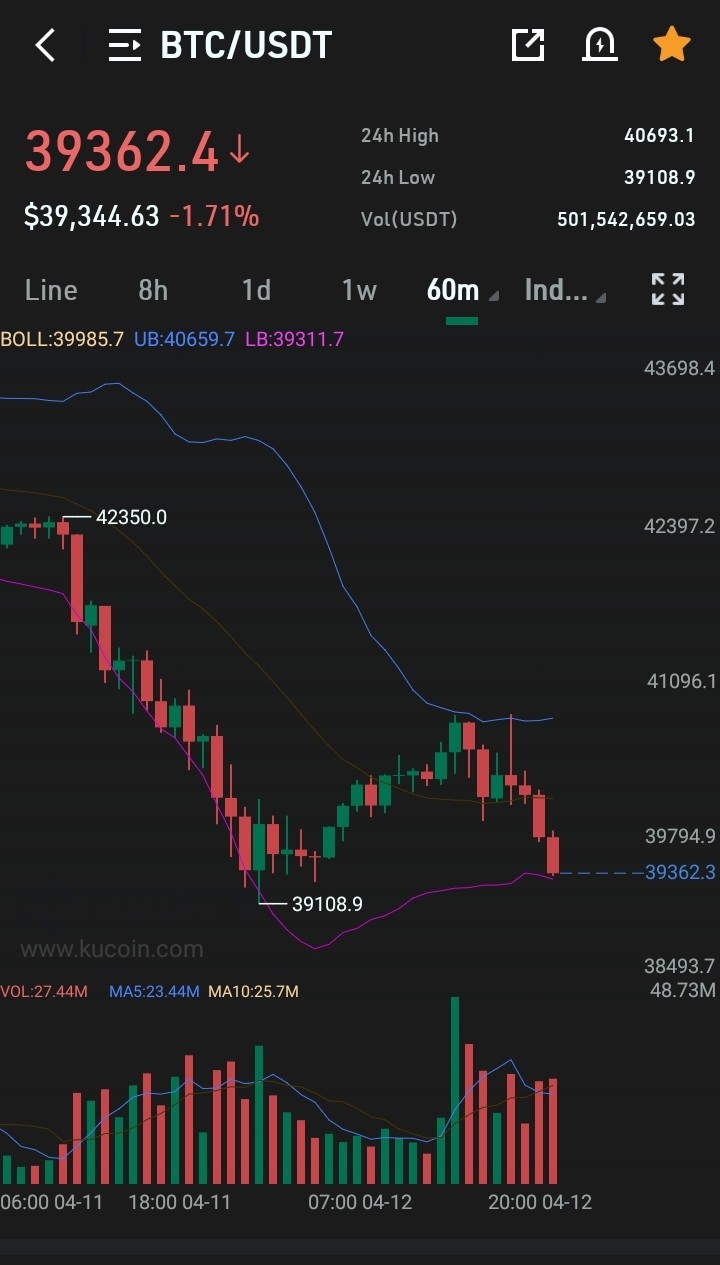Expand the Ind... indicators dropdown
Screen dimensions: 720x1265
565,290
